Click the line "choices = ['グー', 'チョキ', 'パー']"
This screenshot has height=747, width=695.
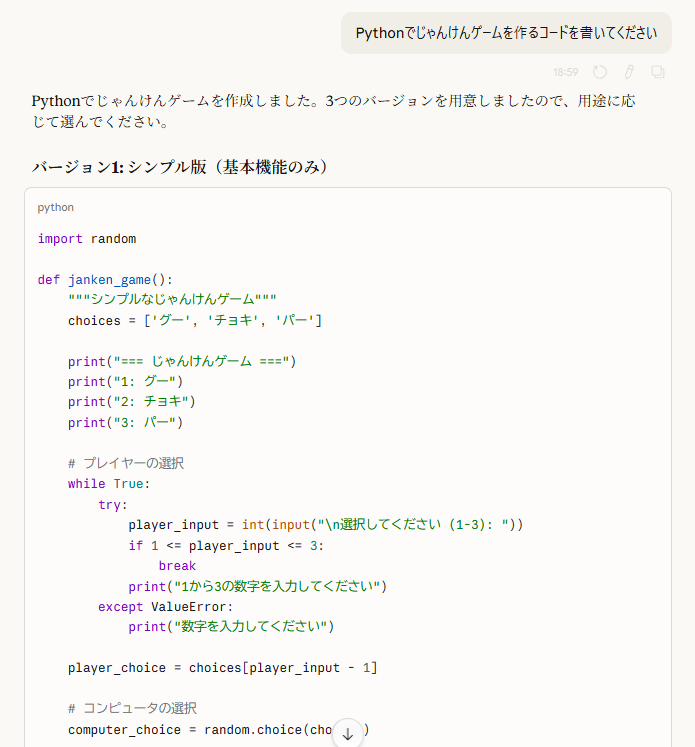195,320
